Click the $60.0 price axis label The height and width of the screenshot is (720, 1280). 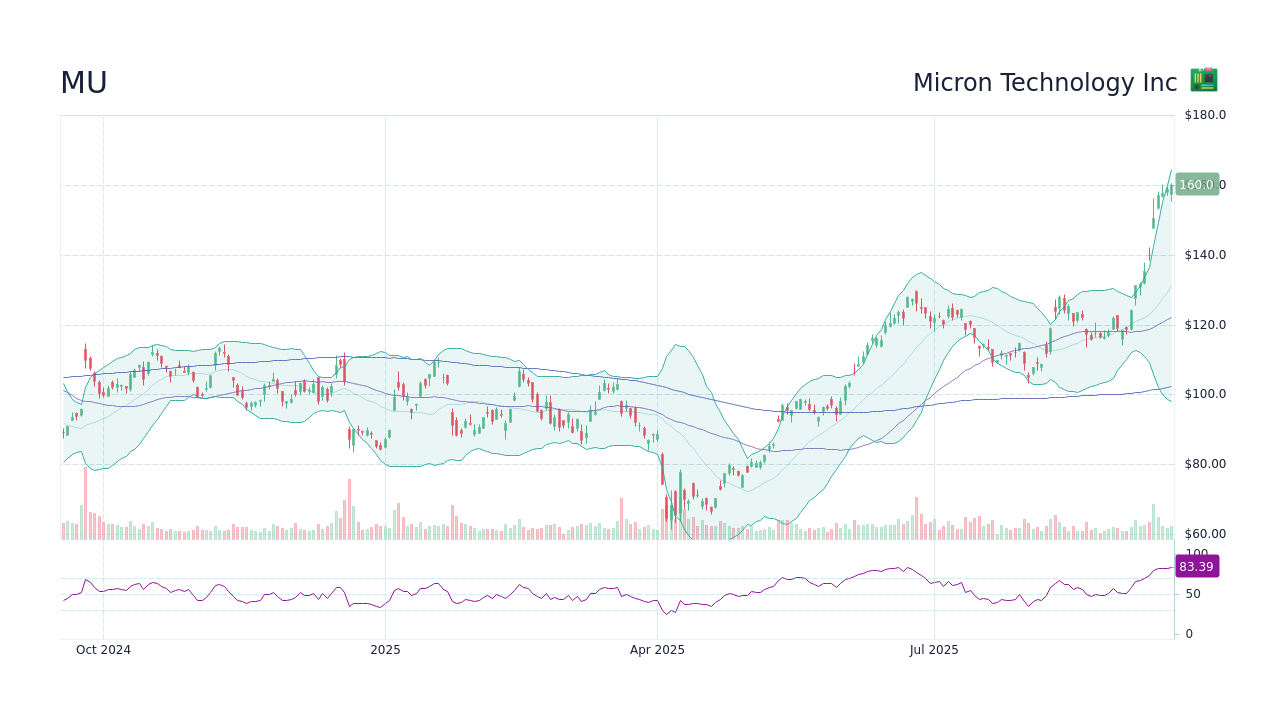coord(1205,534)
